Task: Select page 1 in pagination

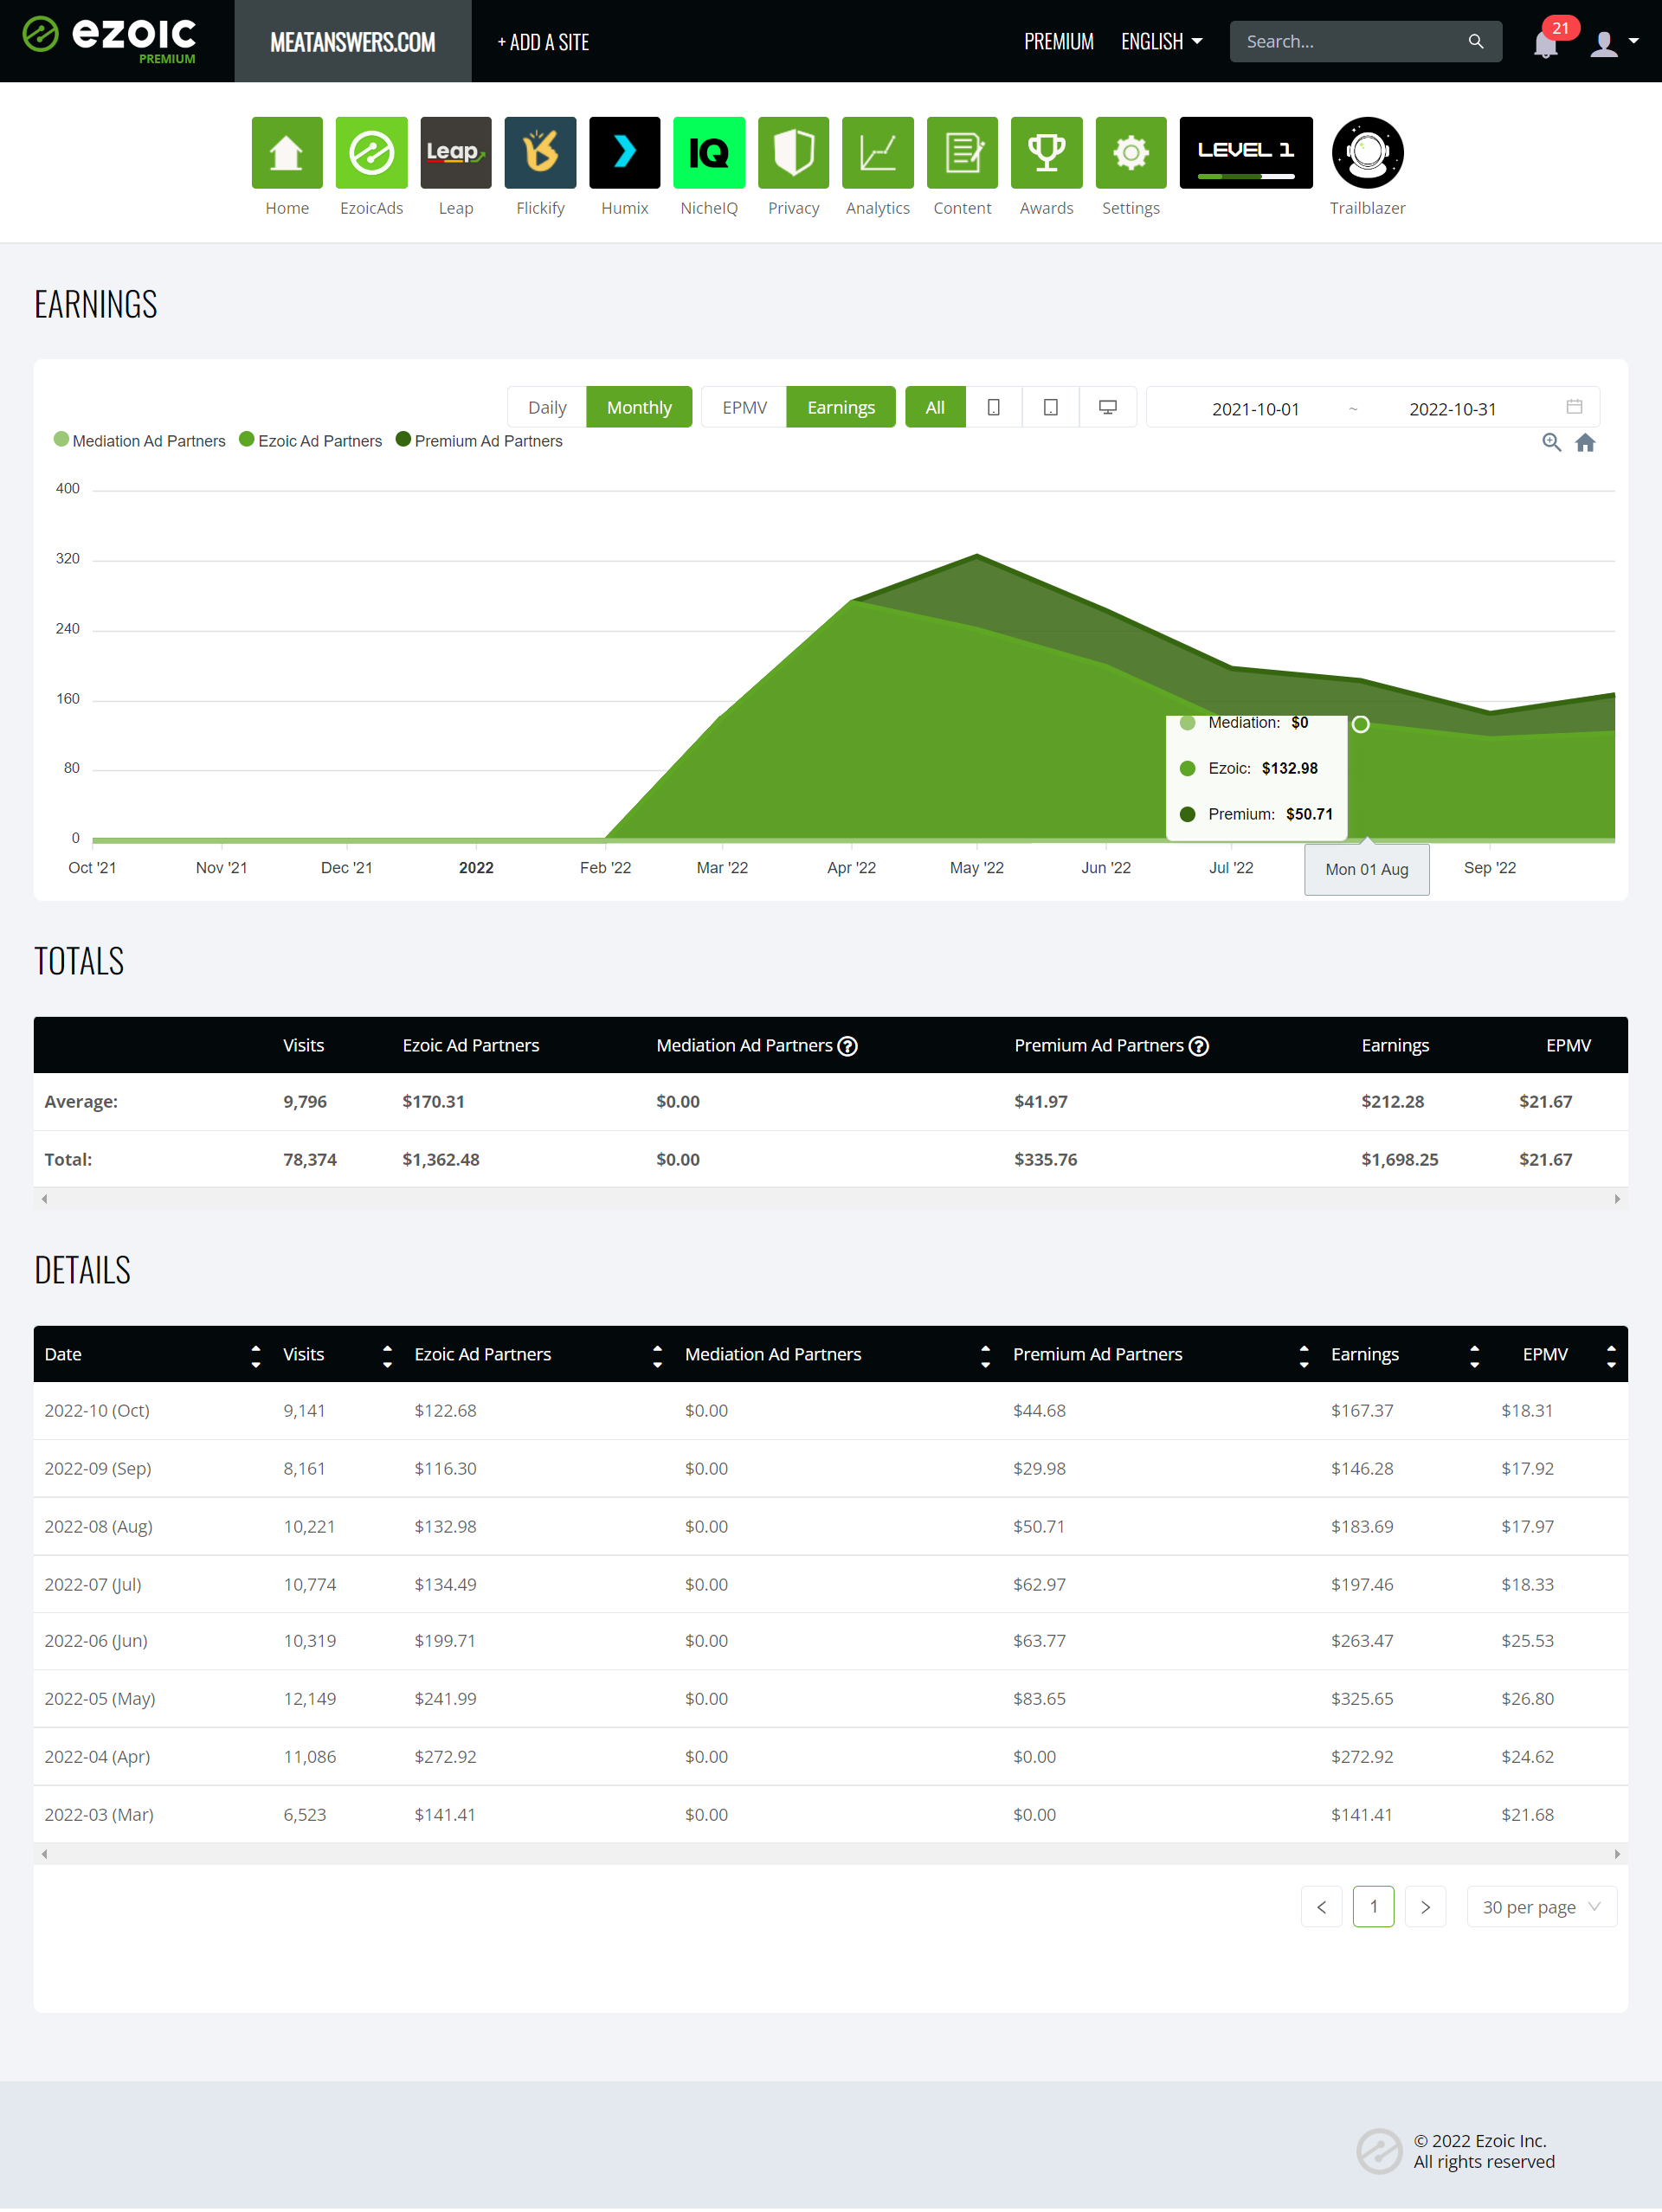Action: pos(1374,1907)
